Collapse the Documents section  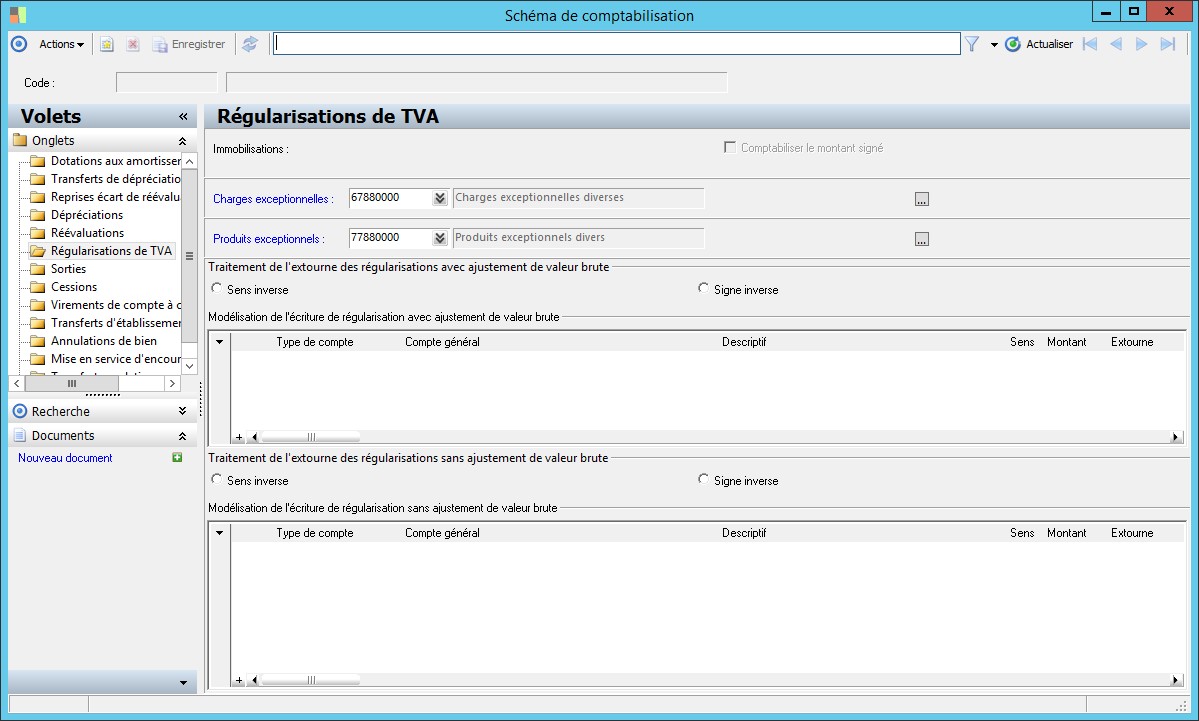[182, 436]
